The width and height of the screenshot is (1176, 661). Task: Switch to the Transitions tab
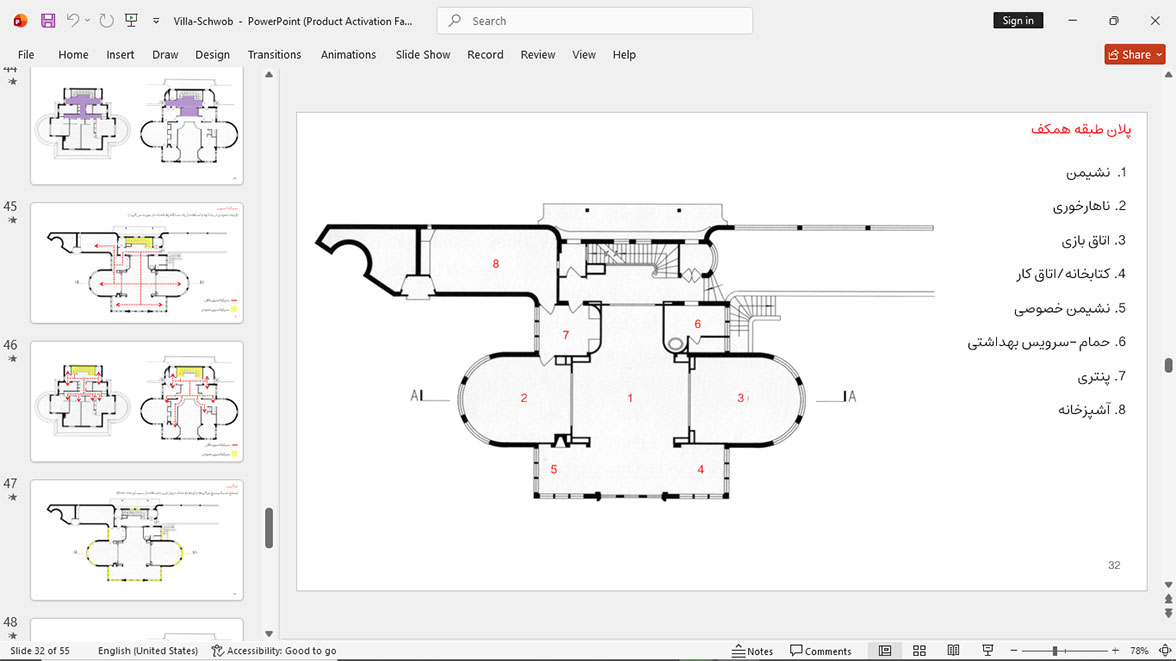[x=274, y=55]
